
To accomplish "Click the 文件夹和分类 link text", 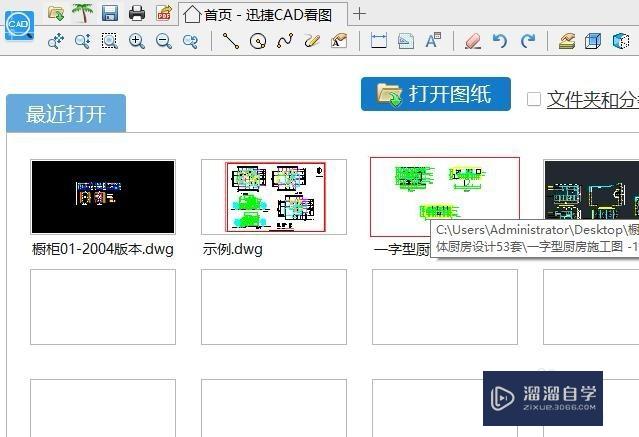I will pos(593,99).
